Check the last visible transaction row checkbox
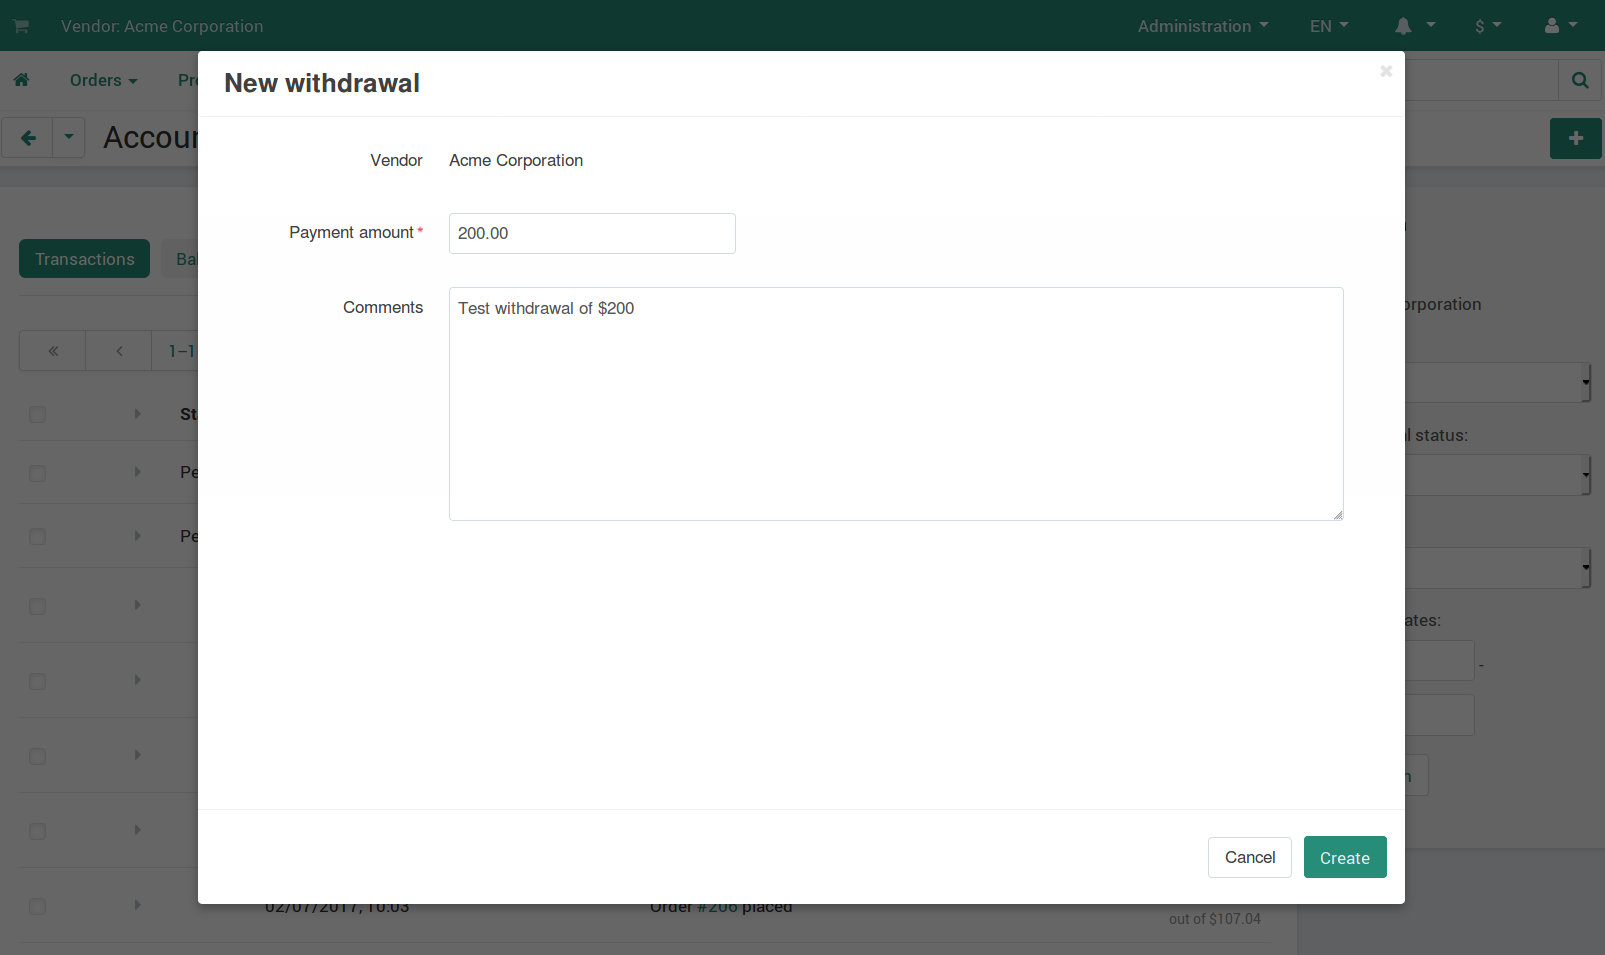 tap(38, 906)
